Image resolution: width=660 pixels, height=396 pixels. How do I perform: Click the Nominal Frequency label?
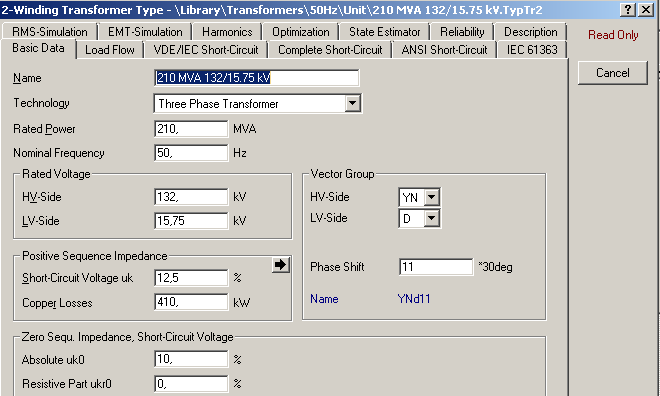(x=59, y=153)
